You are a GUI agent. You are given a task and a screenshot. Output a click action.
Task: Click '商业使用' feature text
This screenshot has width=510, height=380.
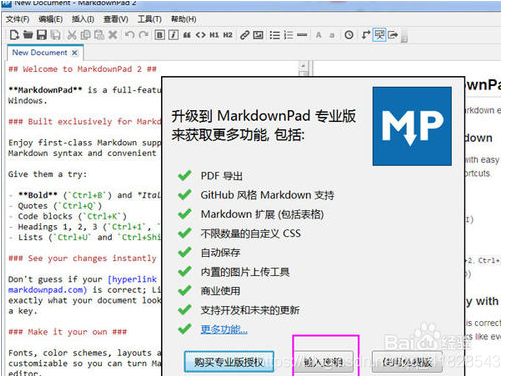coord(220,291)
